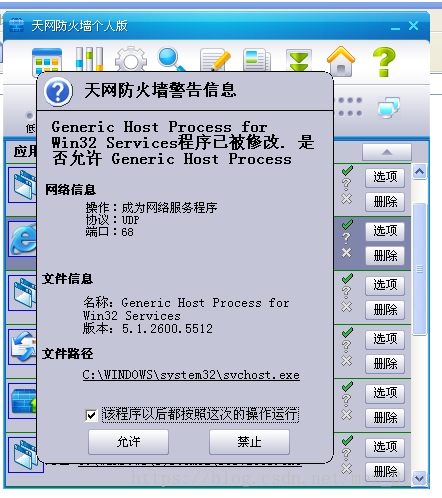Click 禁止 button in warning dialog

pos(249,442)
